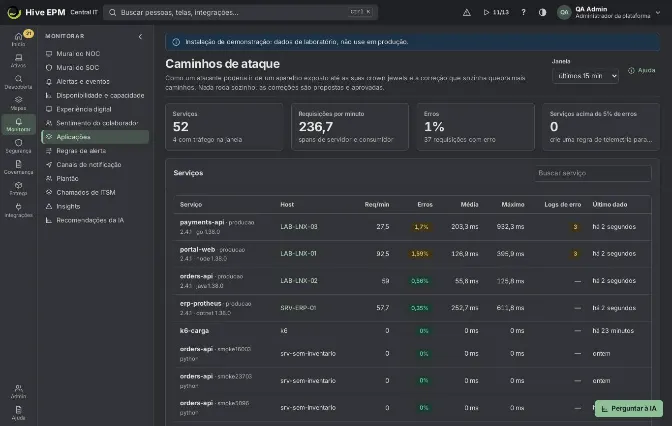Sort by the Req/min column header
The image size is (672, 426).
pyautogui.click(x=377, y=204)
